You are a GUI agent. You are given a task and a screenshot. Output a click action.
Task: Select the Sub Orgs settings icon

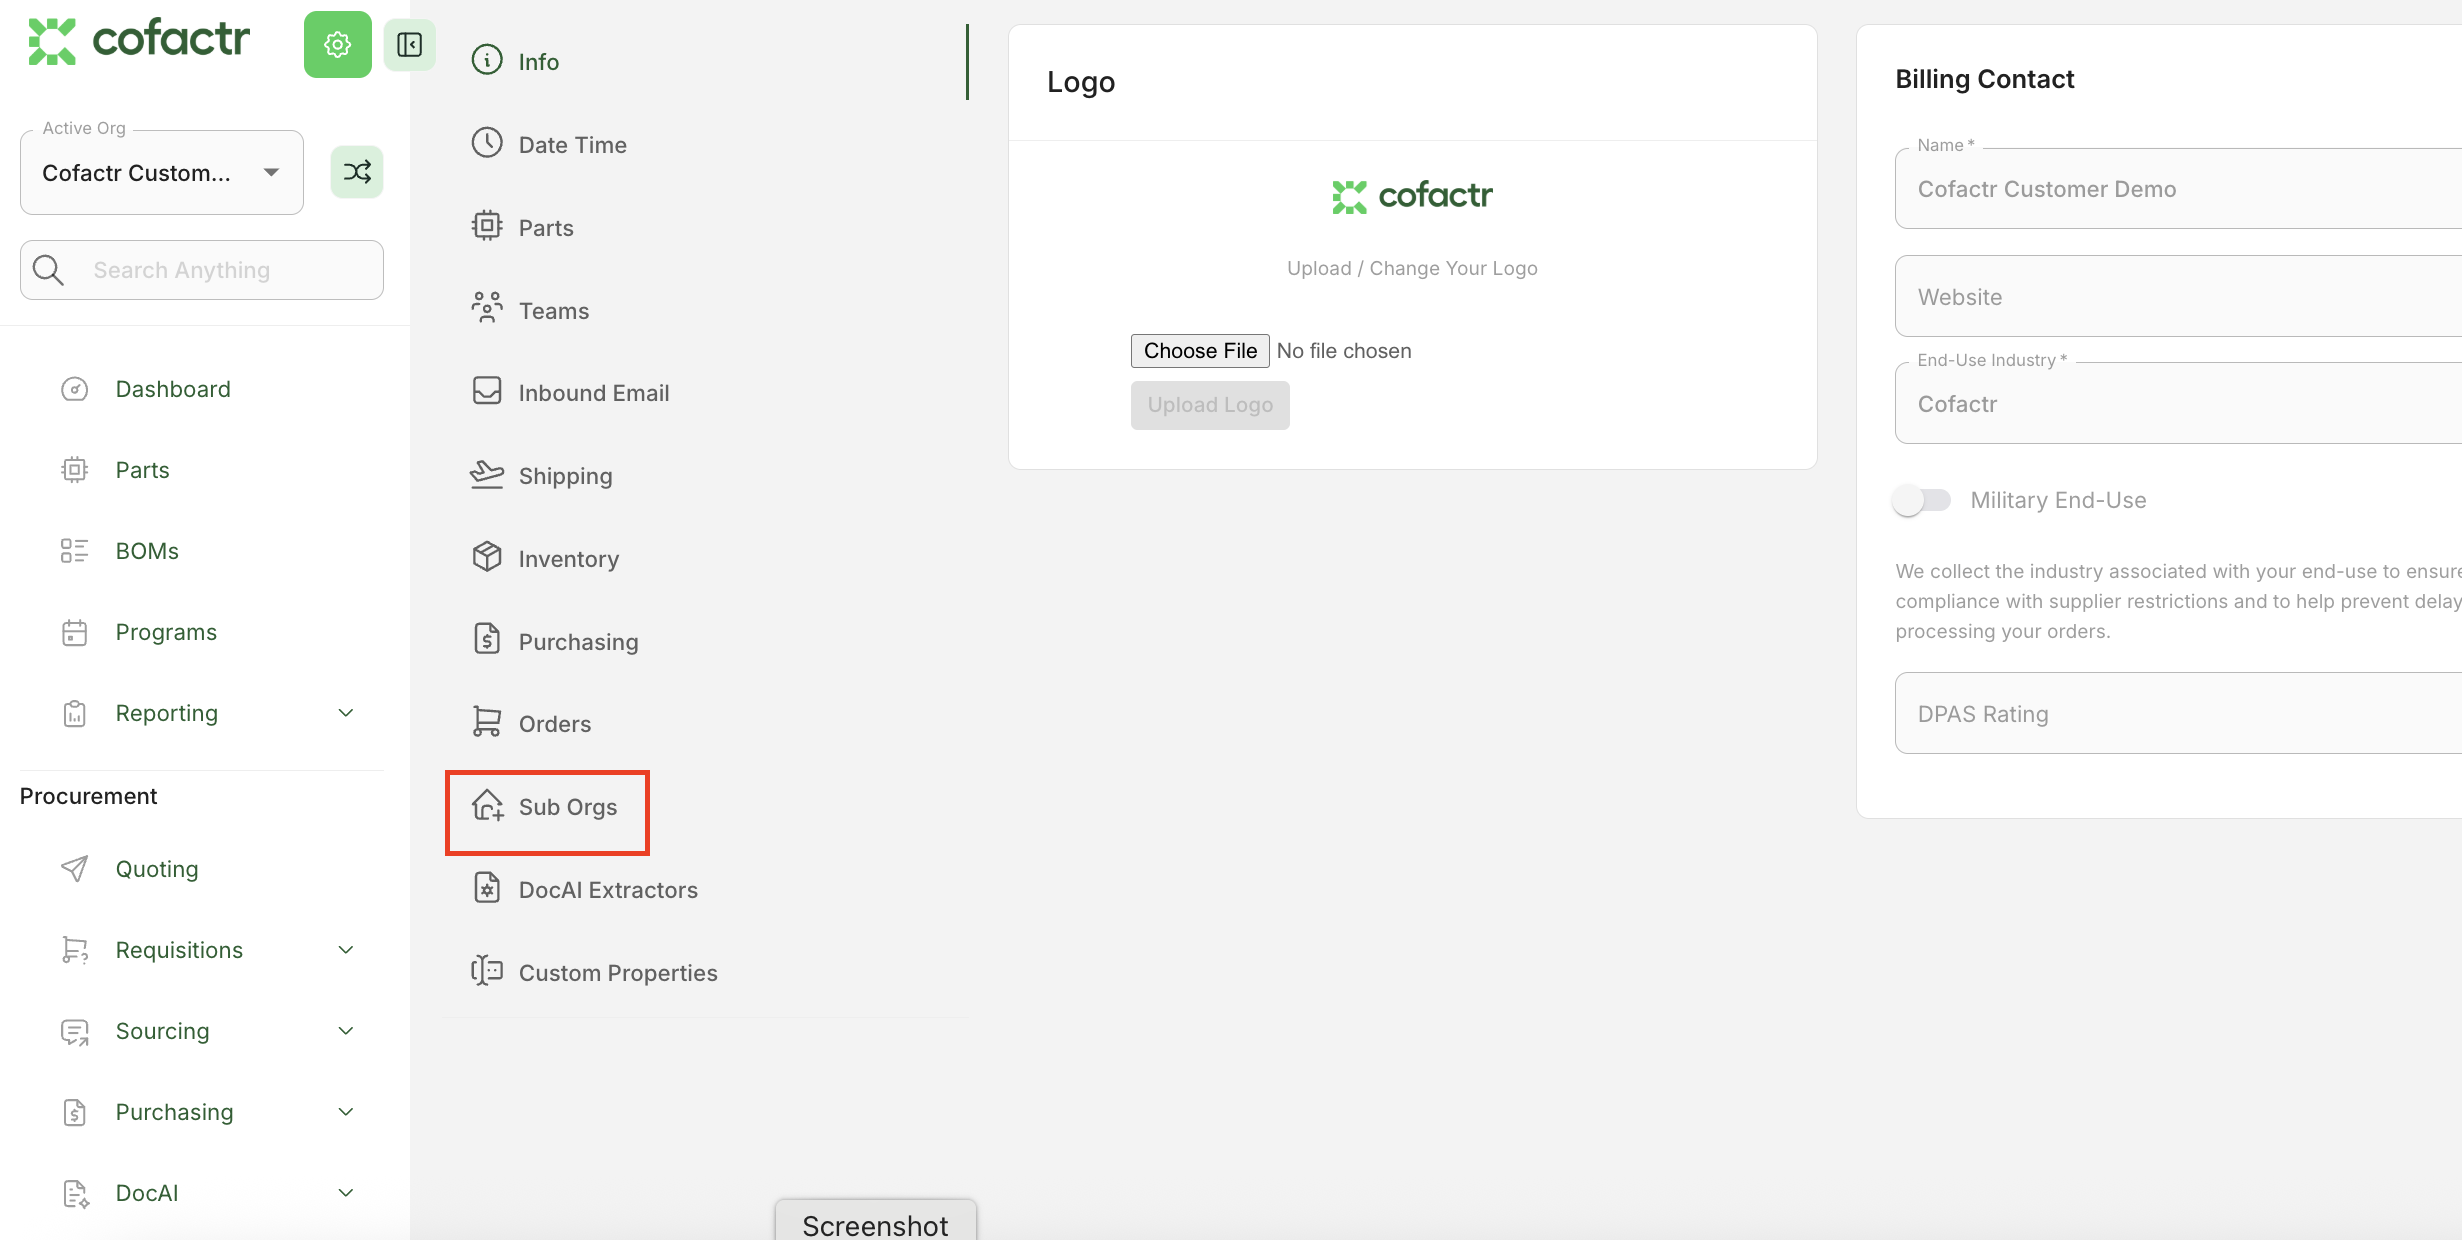click(x=487, y=807)
